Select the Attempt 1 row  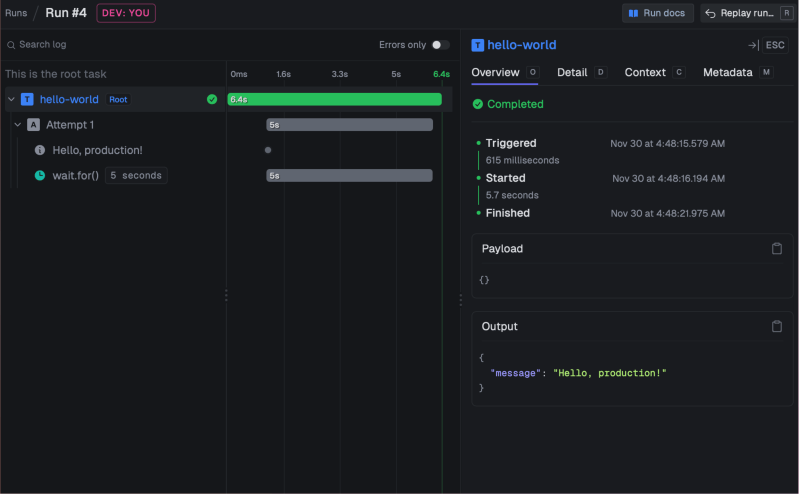click(x=70, y=125)
